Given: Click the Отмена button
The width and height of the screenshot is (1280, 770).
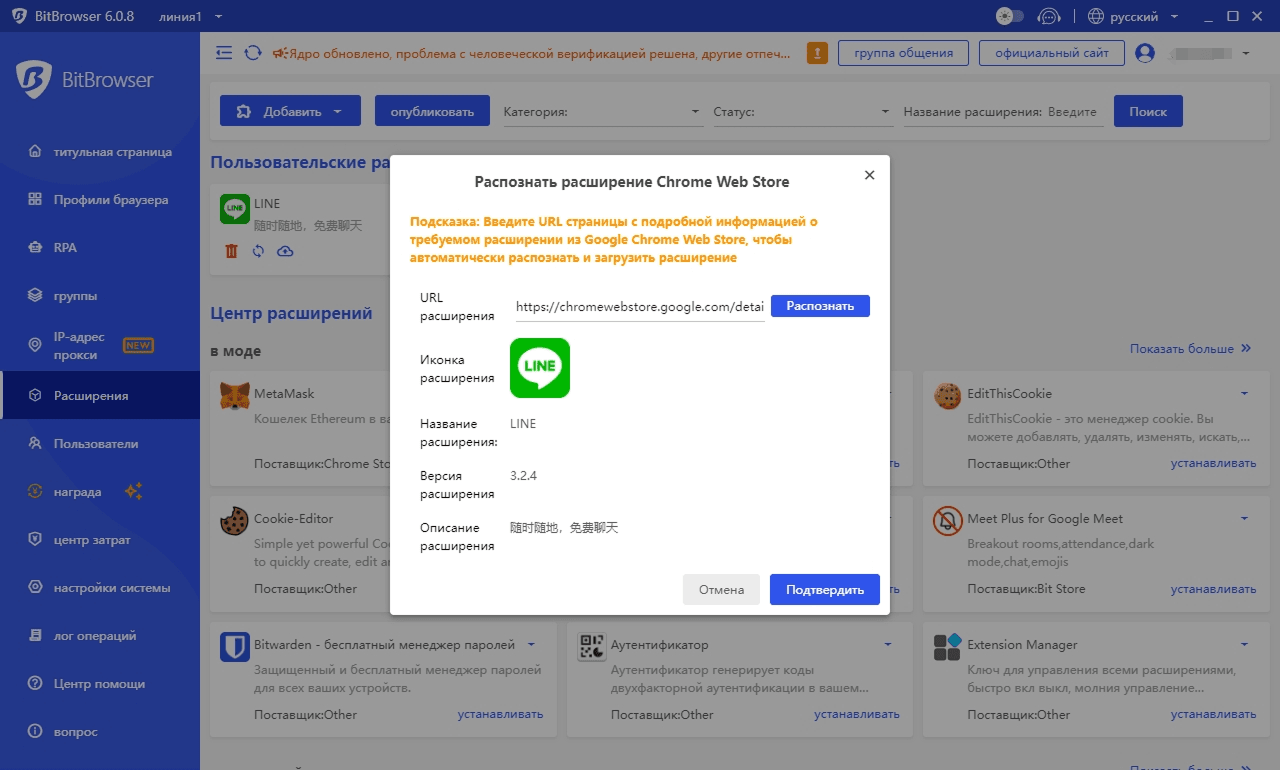Looking at the screenshot, I should click(721, 589).
